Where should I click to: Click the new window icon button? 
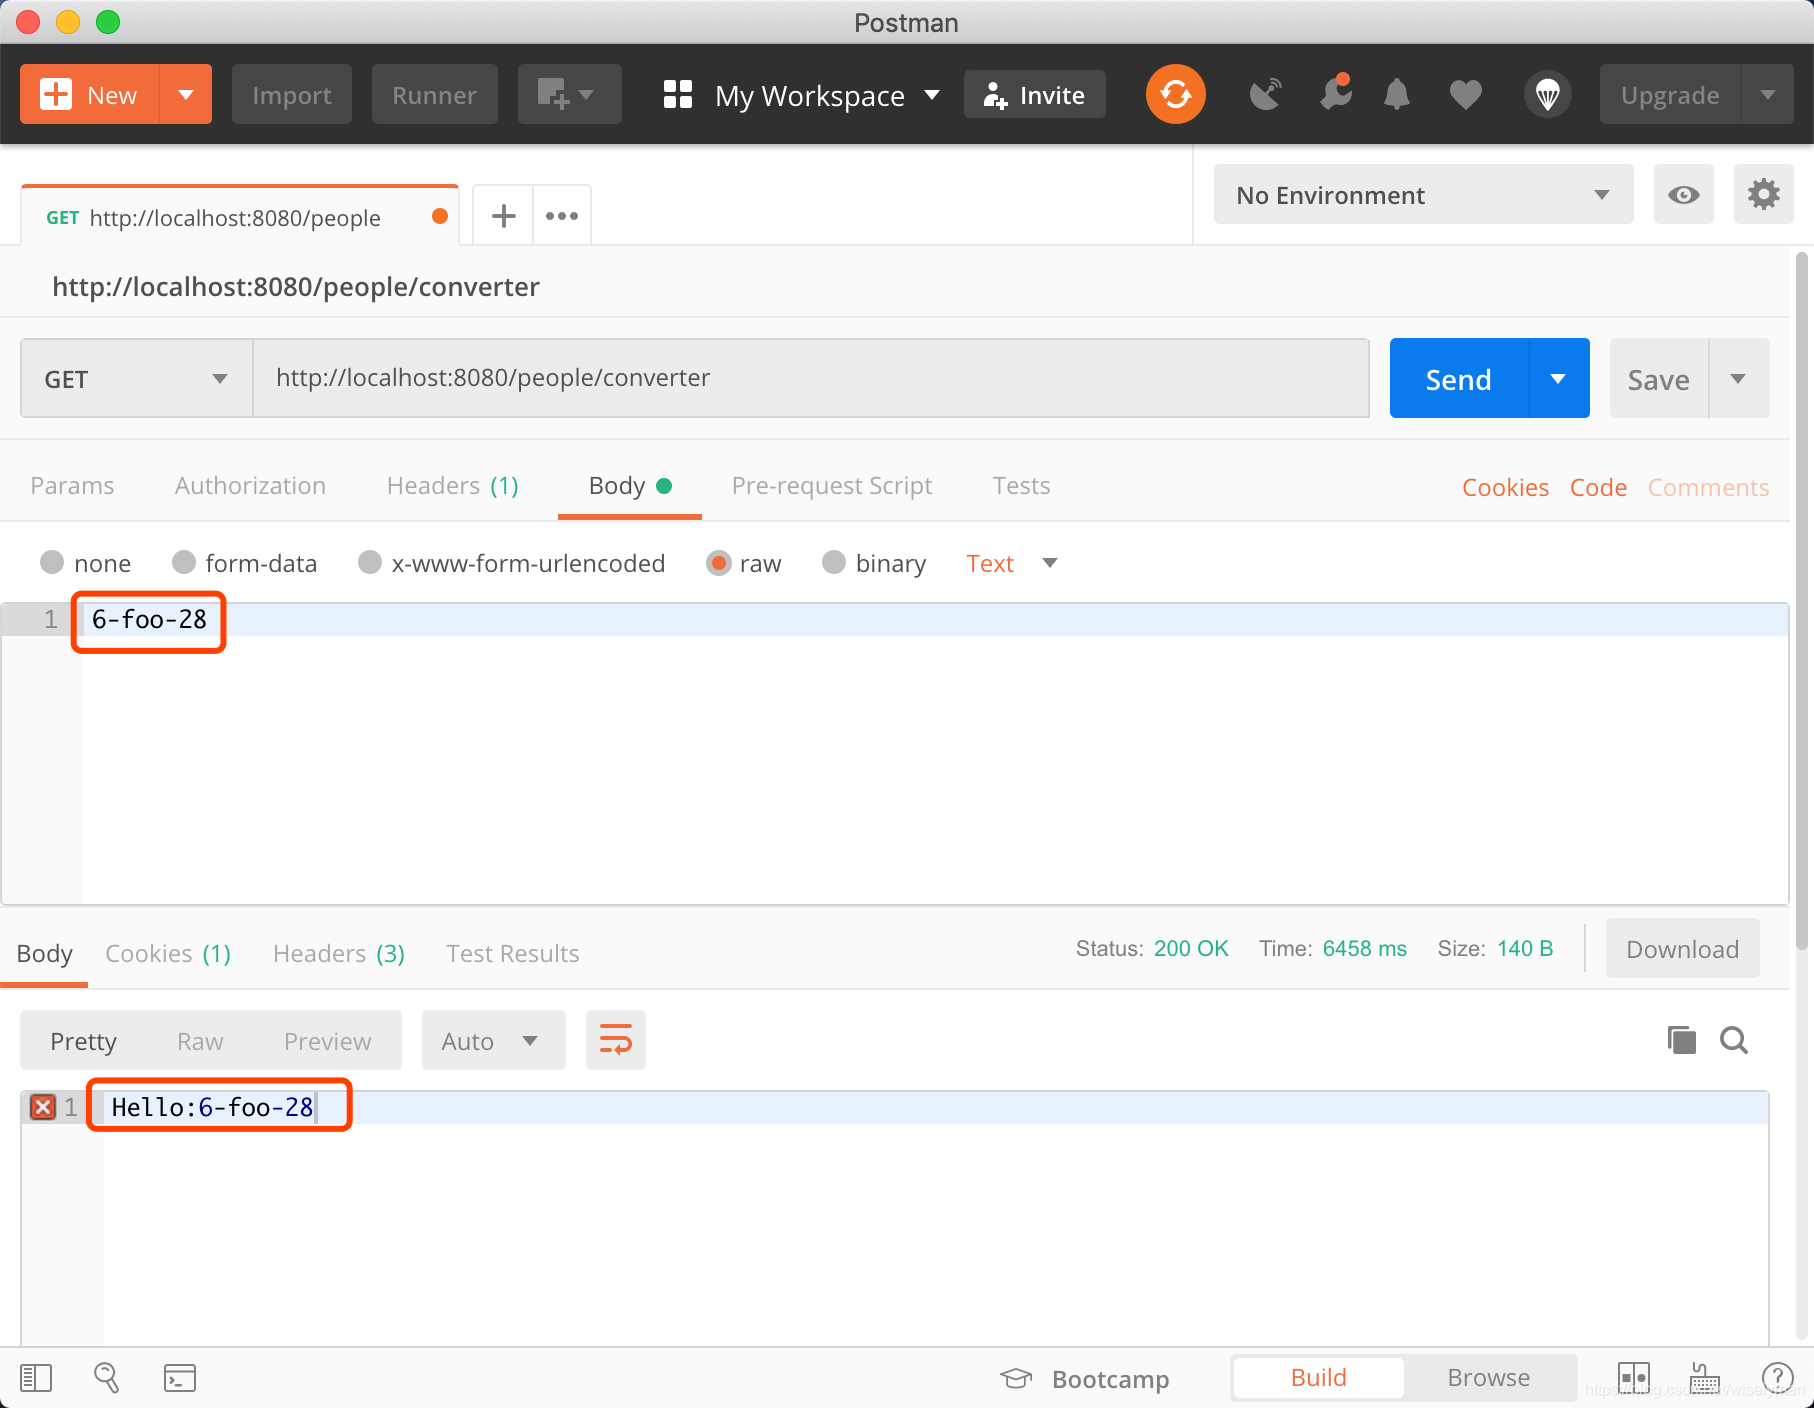(x=569, y=94)
